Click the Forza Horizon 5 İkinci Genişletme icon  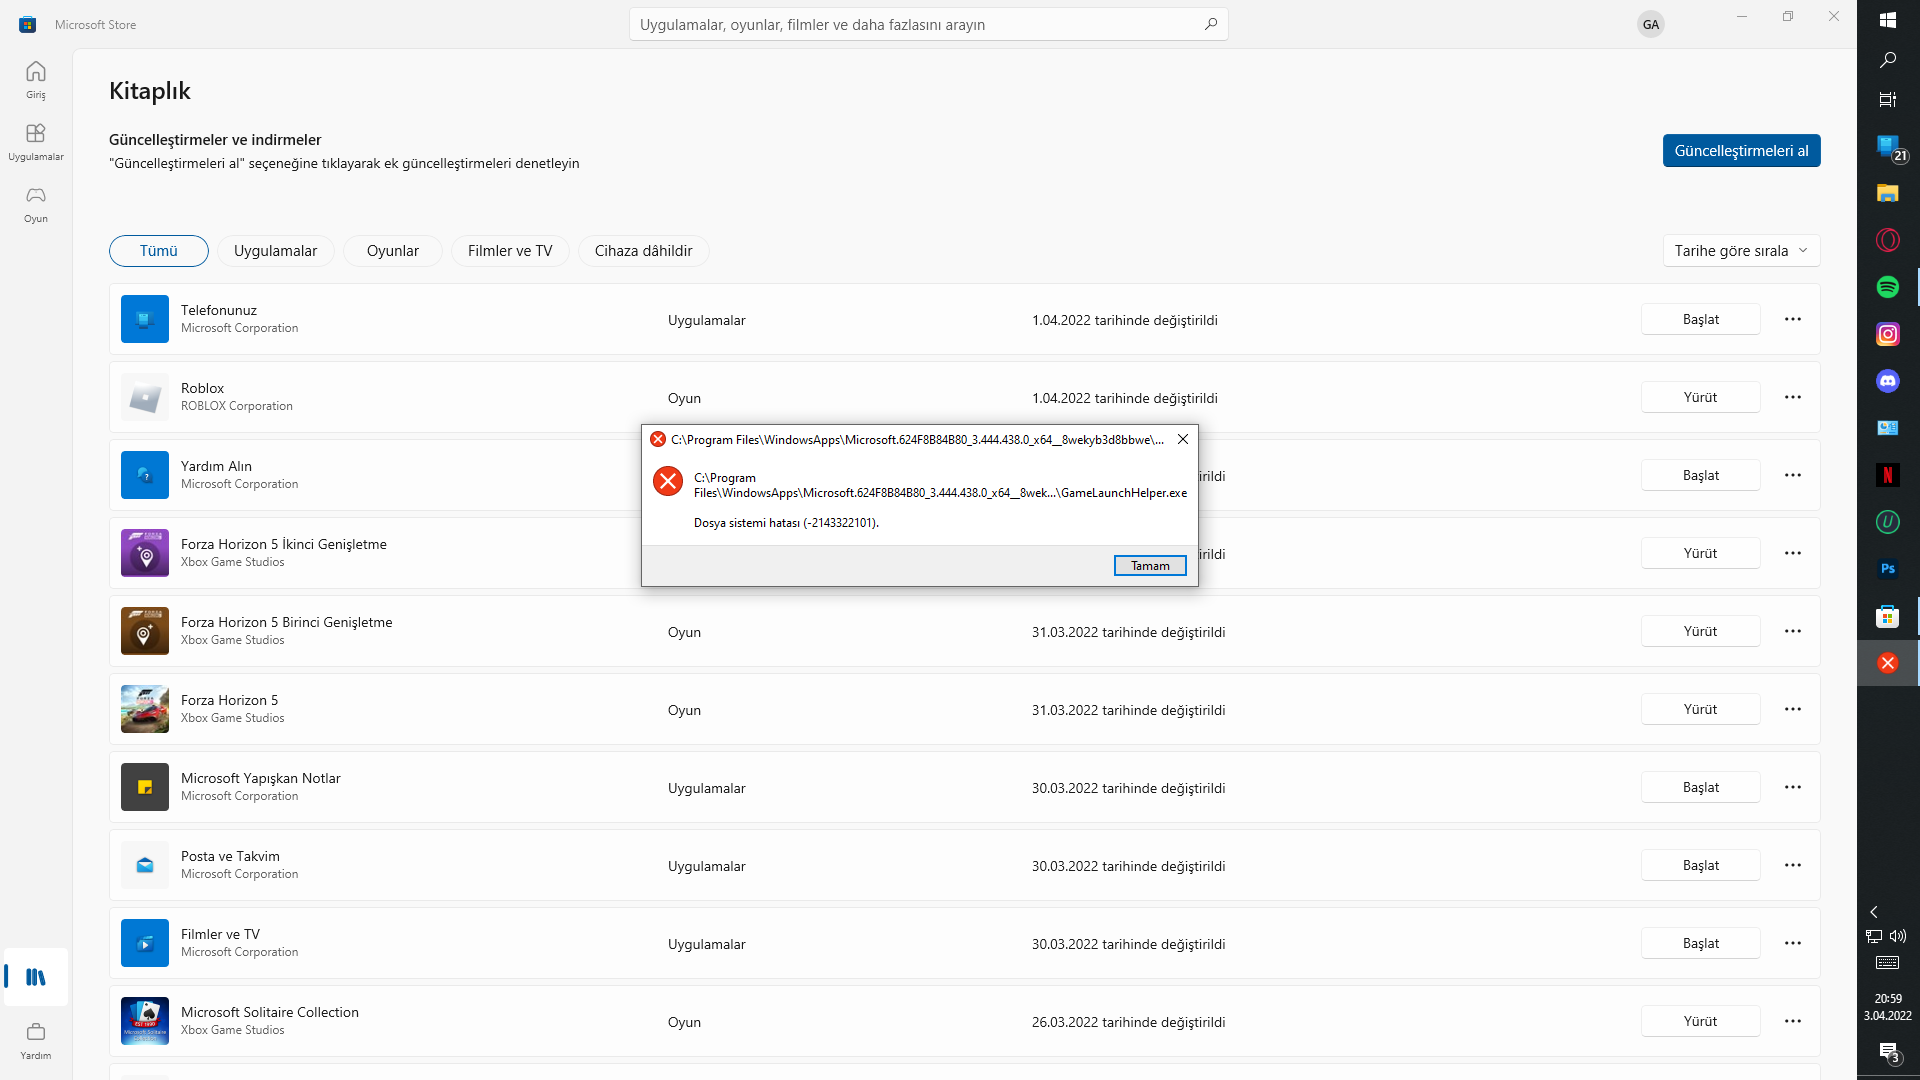[145, 553]
